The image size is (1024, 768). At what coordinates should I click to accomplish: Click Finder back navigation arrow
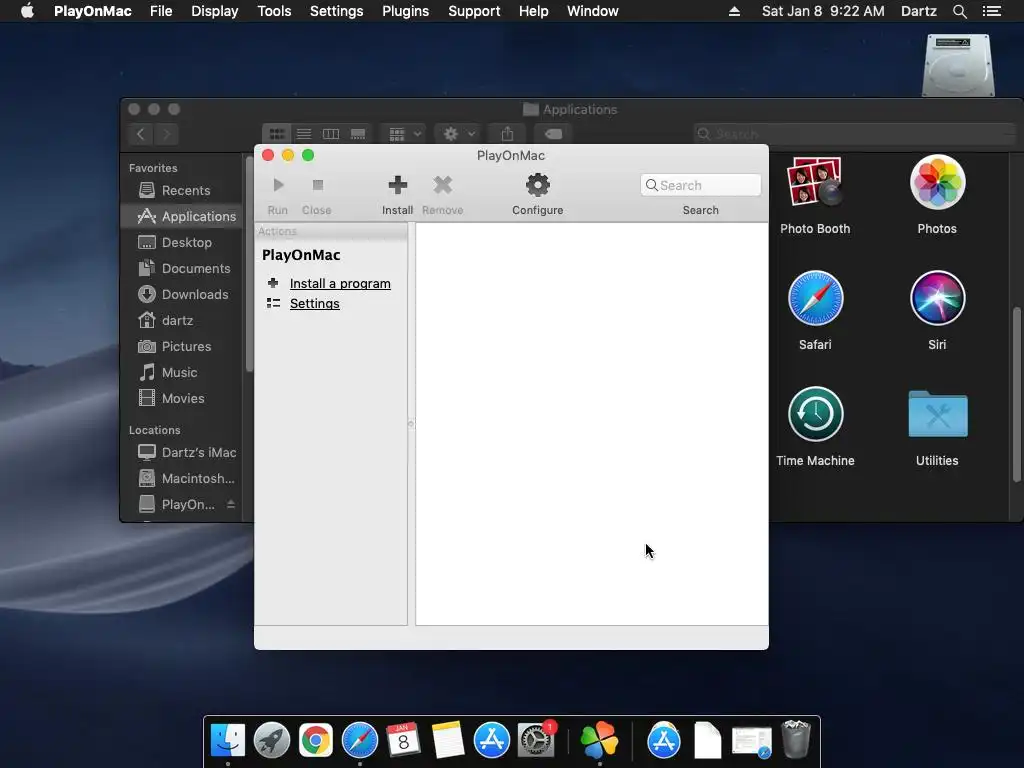coord(140,134)
